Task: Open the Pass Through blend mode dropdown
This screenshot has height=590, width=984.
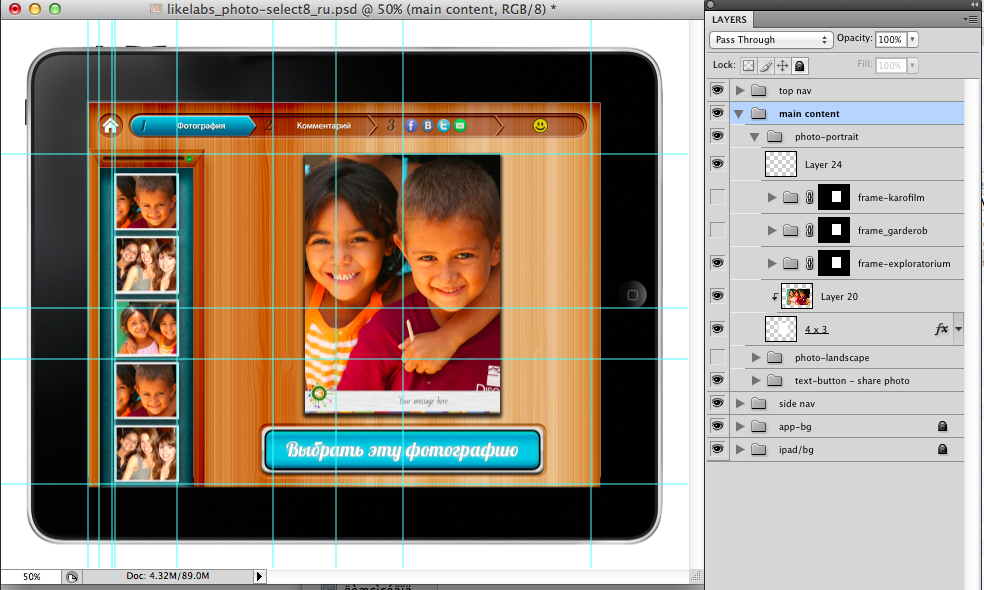Action: [x=771, y=40]
